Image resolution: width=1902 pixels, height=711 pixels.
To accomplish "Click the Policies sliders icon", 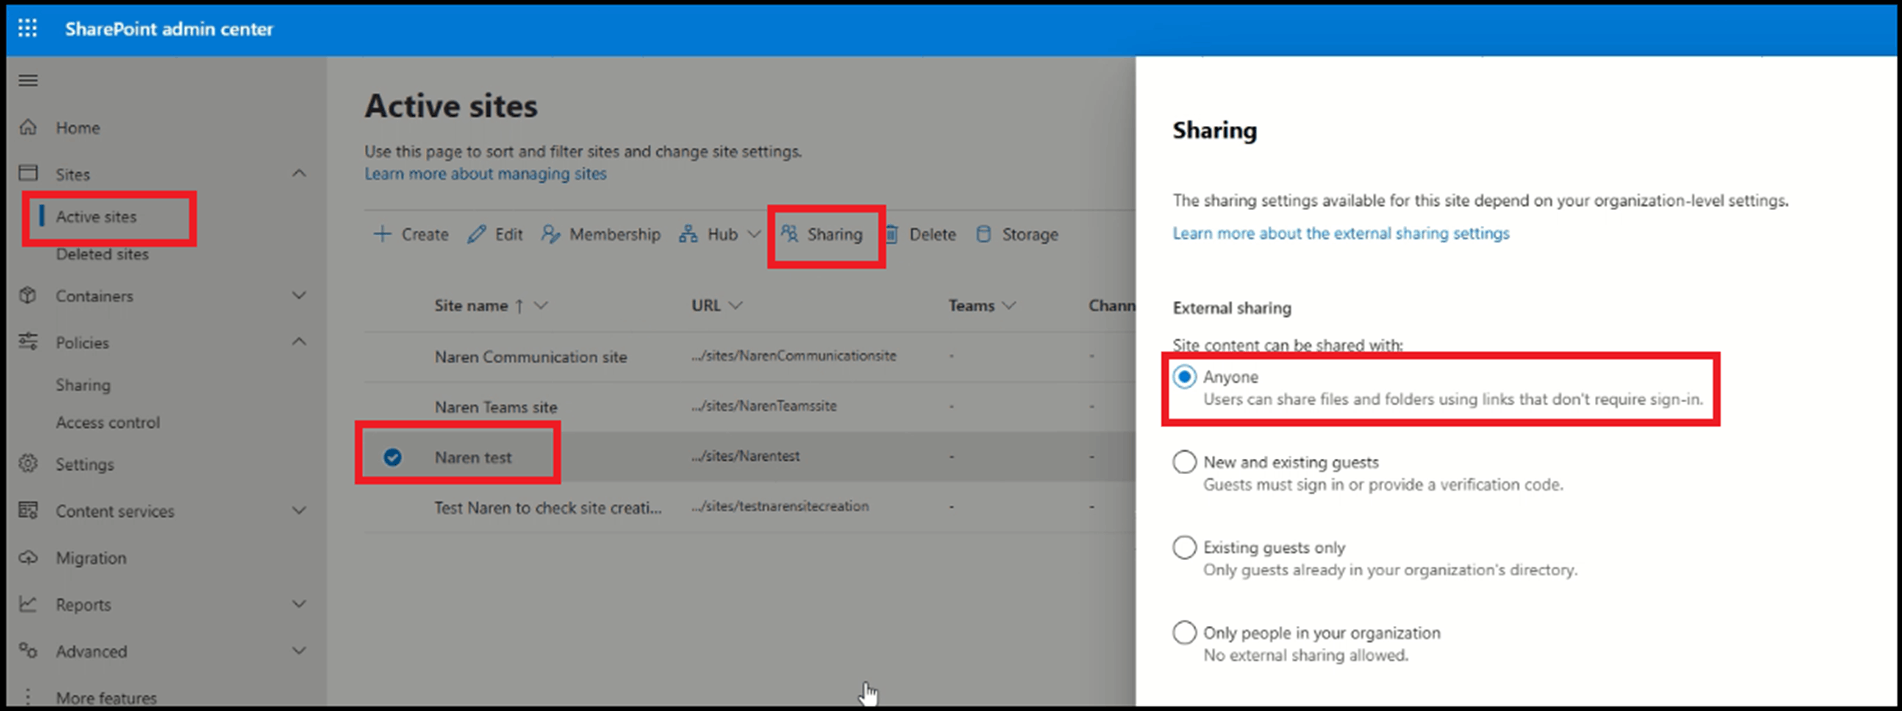I will coord(28,342).
